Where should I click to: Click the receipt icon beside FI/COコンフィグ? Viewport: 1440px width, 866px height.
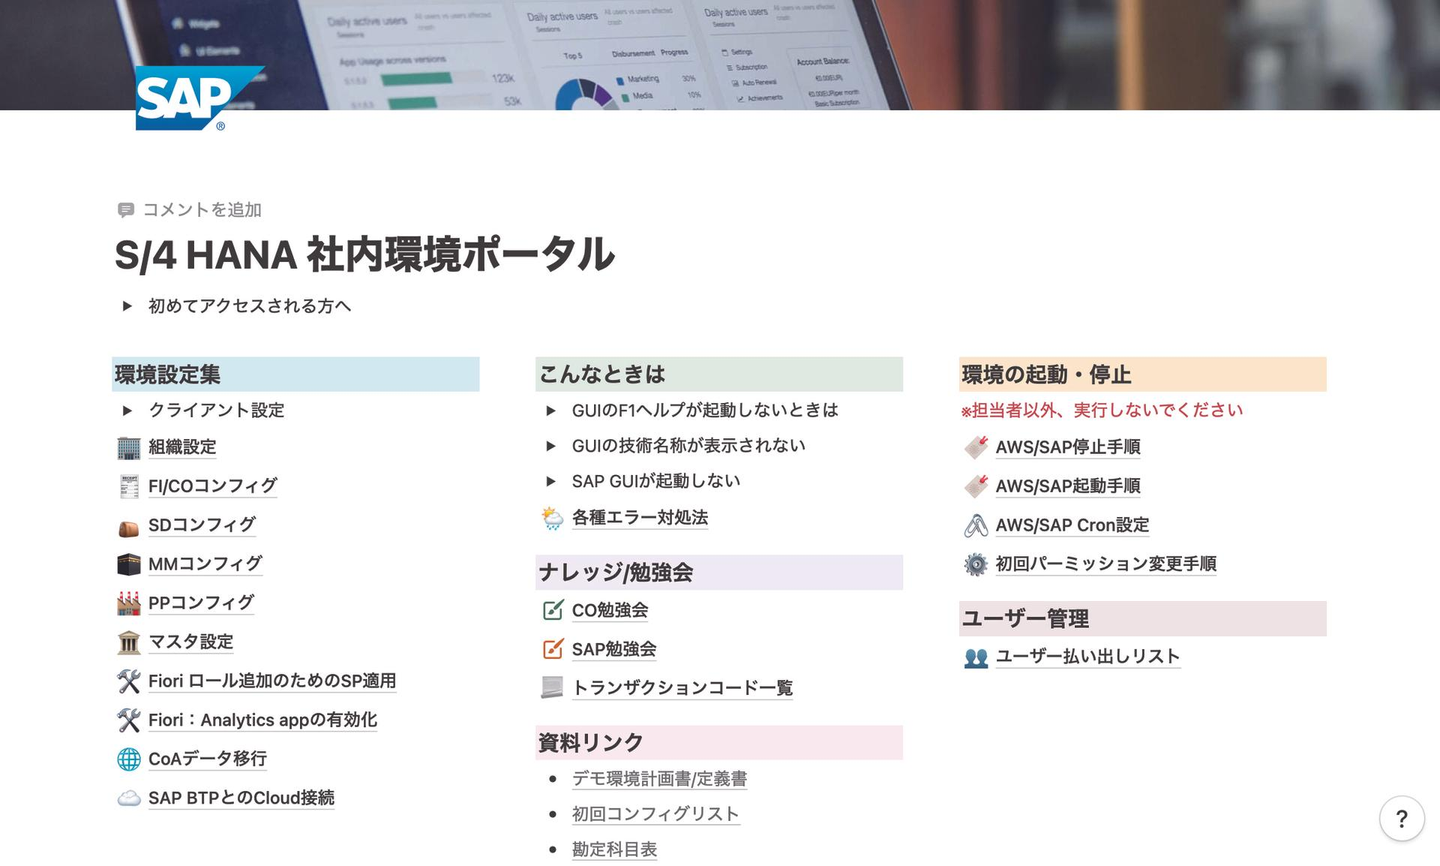tap(129, 487)
